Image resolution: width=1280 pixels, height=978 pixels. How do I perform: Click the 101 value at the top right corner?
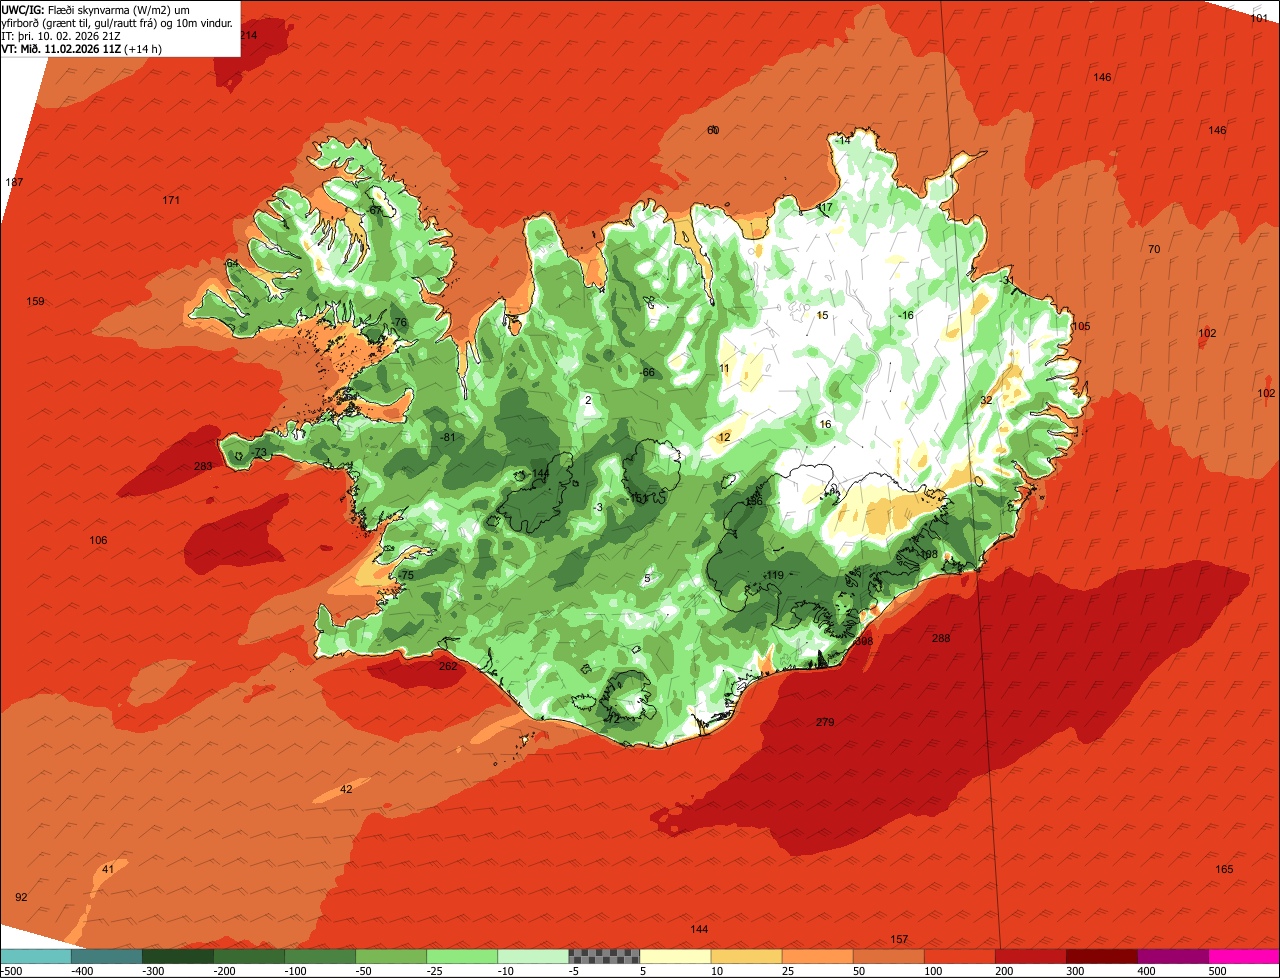[1260, 18]
